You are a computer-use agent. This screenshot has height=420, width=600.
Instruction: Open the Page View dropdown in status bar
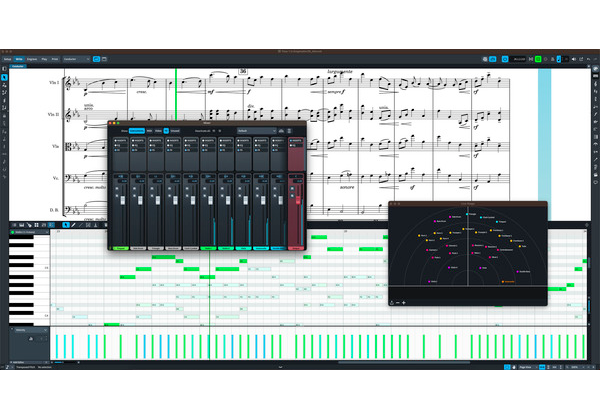point(528,367)
